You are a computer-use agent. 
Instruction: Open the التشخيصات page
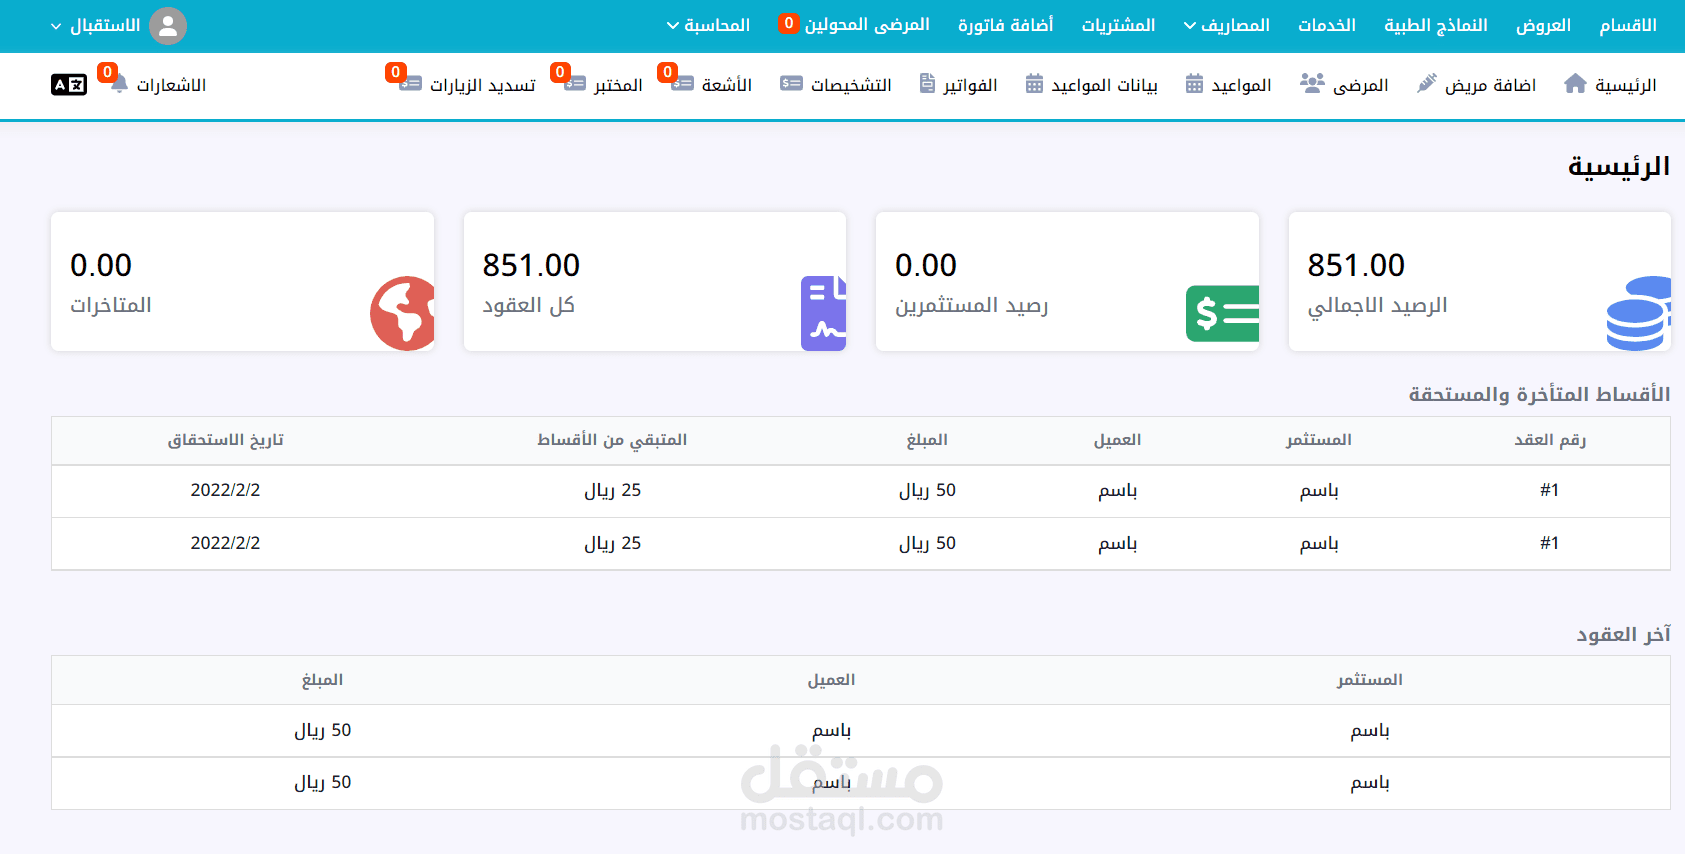(851, 85)
